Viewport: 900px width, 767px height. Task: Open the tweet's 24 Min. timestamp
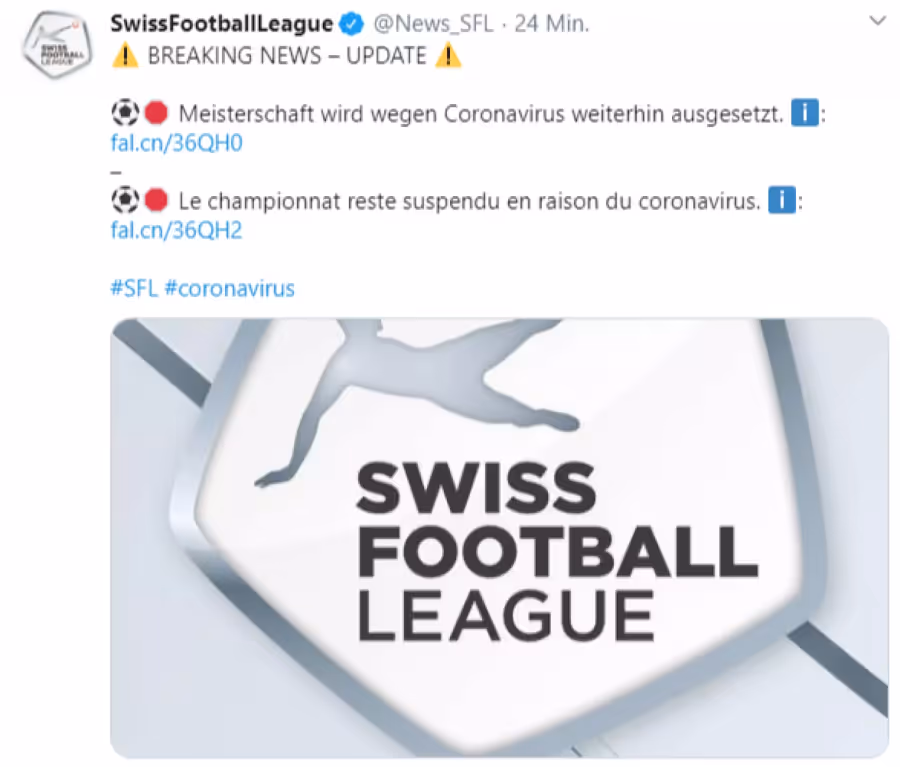tap(552, 24)
